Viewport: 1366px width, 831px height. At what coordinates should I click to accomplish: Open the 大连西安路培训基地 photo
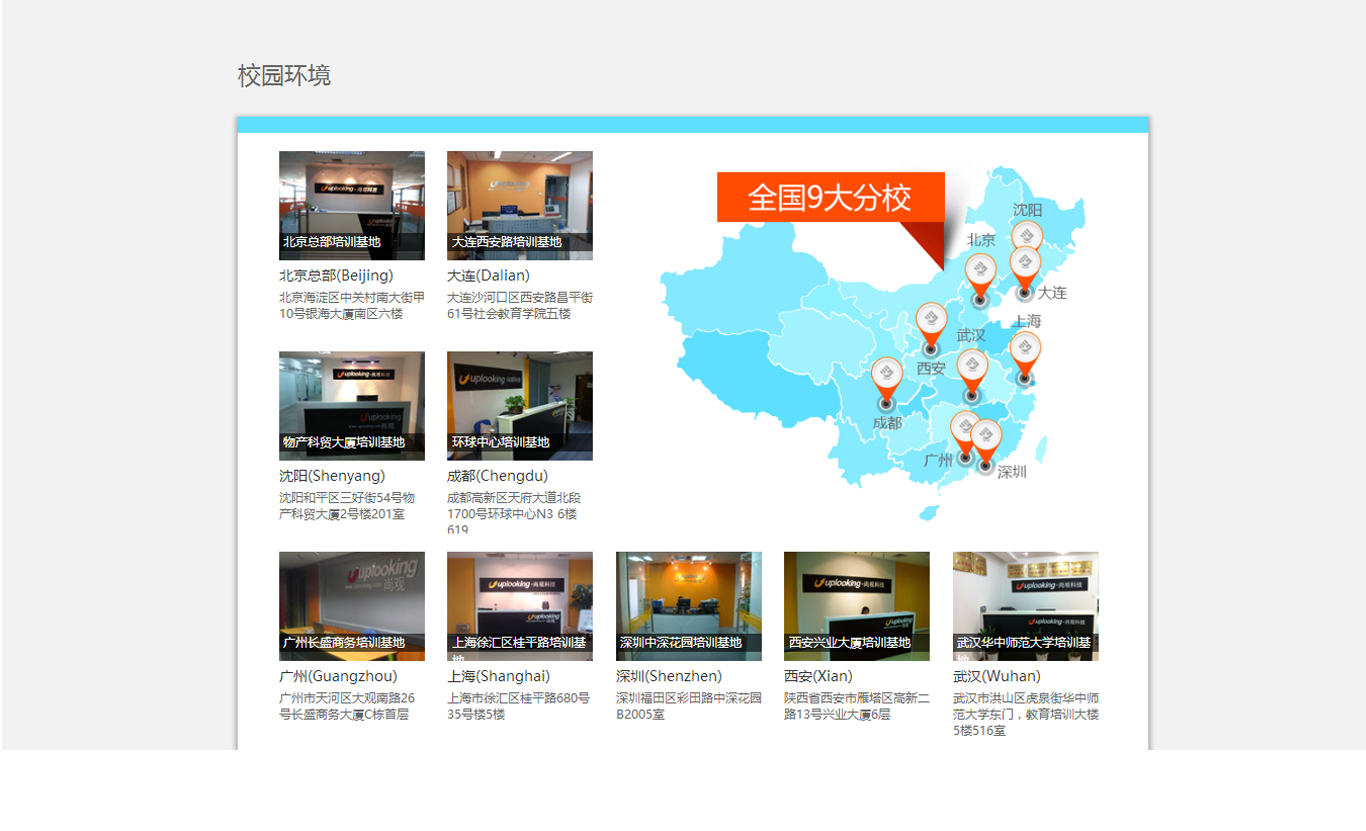pos(520,205)
